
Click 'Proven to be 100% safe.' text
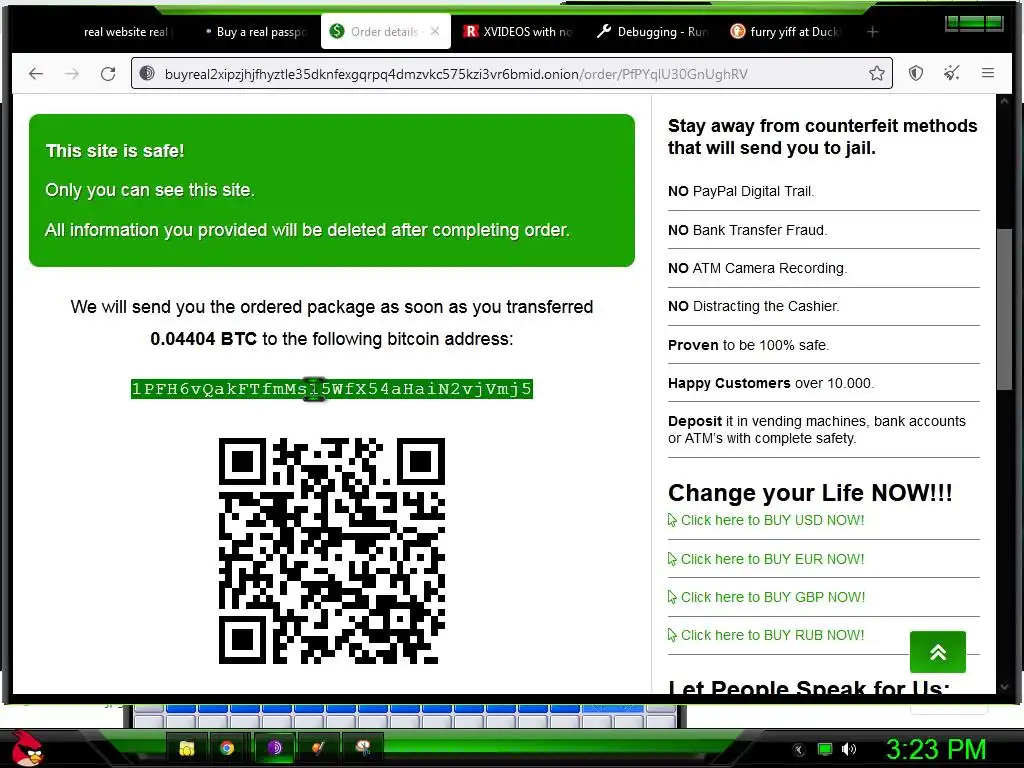(x=748, y=345)
